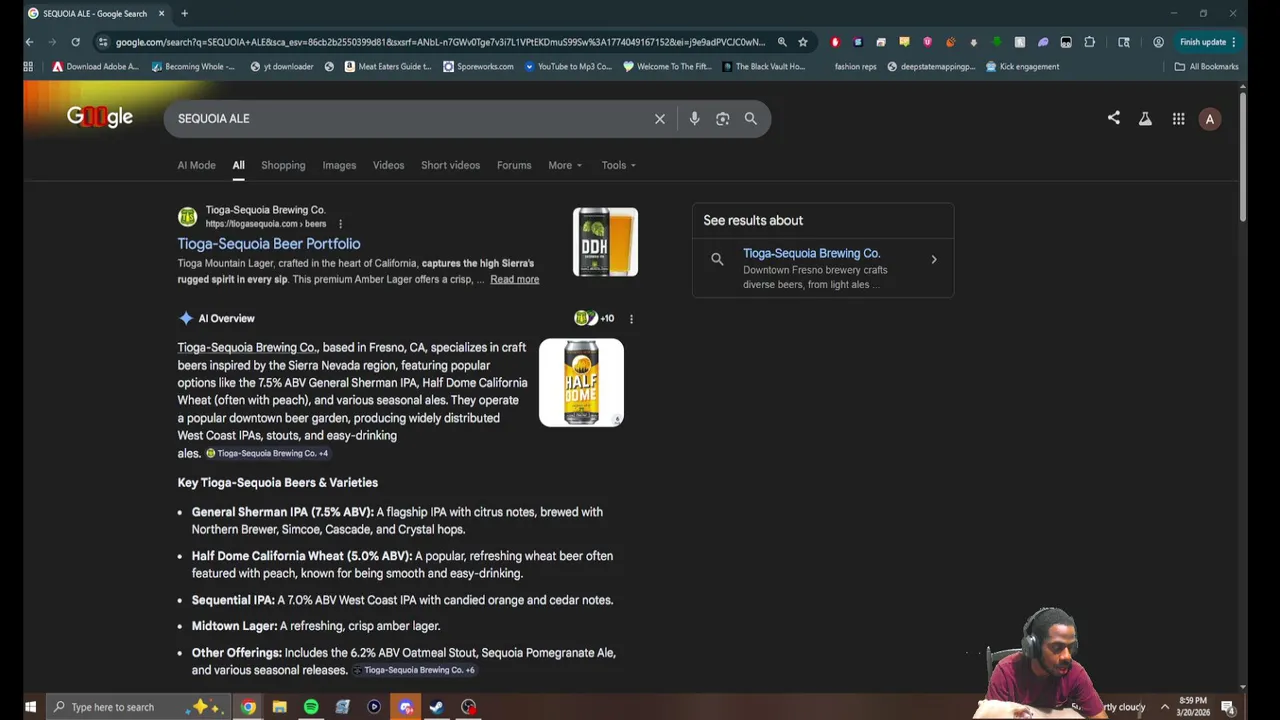Open AI Overview more options menu
1280x720 pixels.
[631, 319]
